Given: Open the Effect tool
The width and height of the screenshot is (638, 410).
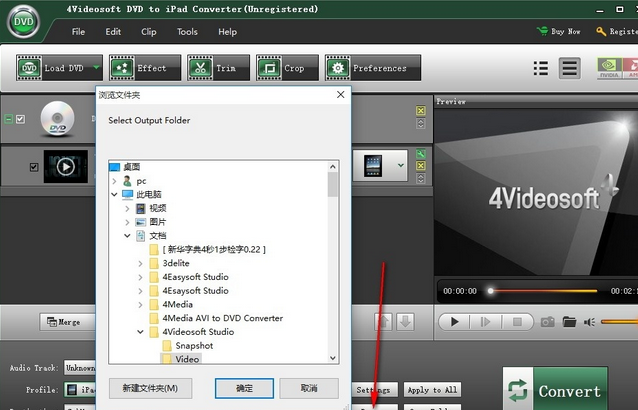Looking at the screenshot, I should point(145,68).
